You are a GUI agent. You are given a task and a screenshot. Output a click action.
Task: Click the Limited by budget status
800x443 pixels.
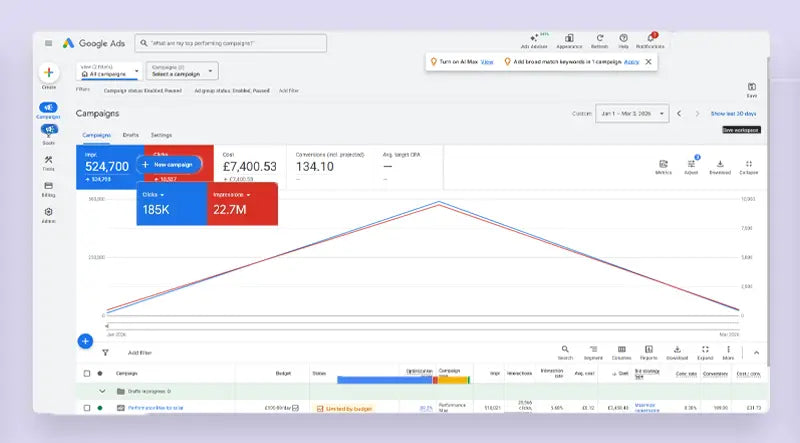[344, 409]
